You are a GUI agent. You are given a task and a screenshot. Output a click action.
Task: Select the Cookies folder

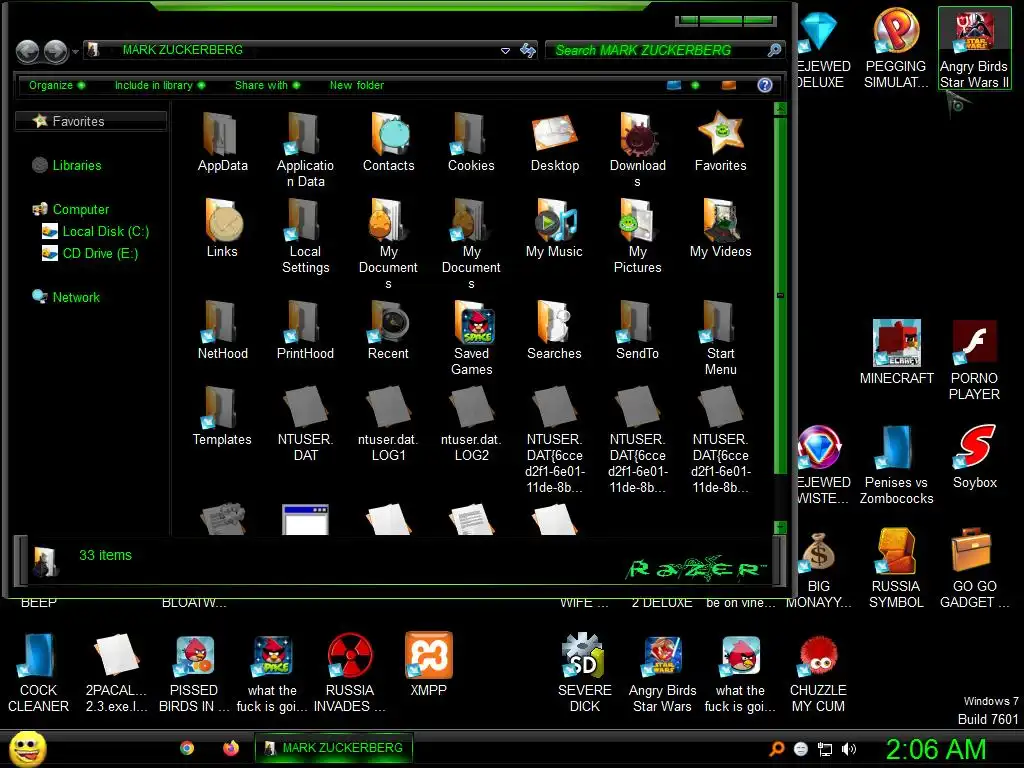pyautogui.click(x=471, y=142)
